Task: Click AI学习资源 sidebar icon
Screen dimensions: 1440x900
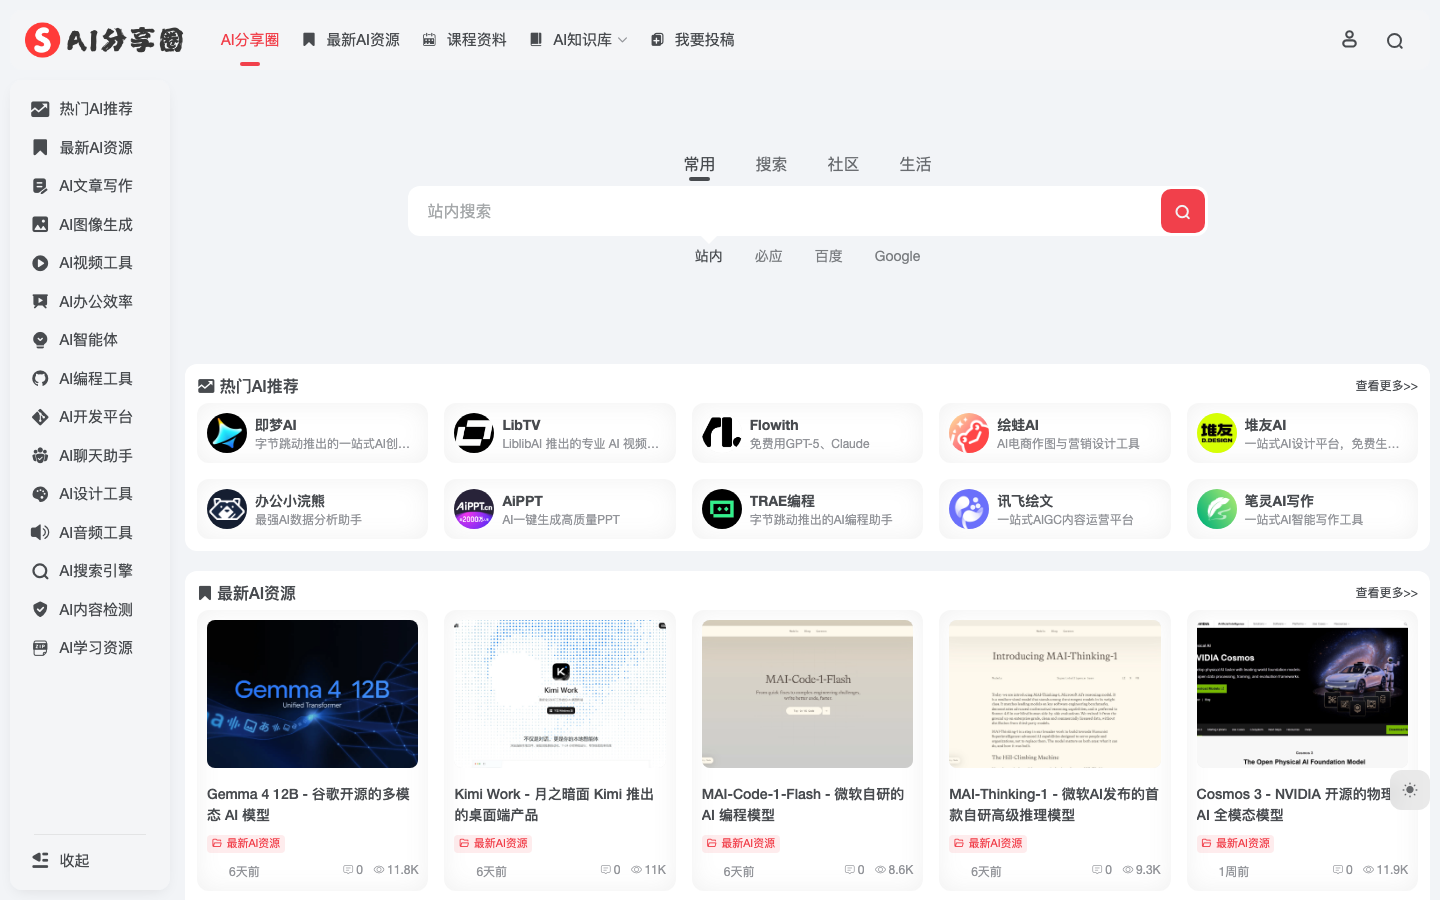Action: click(40, 648)
